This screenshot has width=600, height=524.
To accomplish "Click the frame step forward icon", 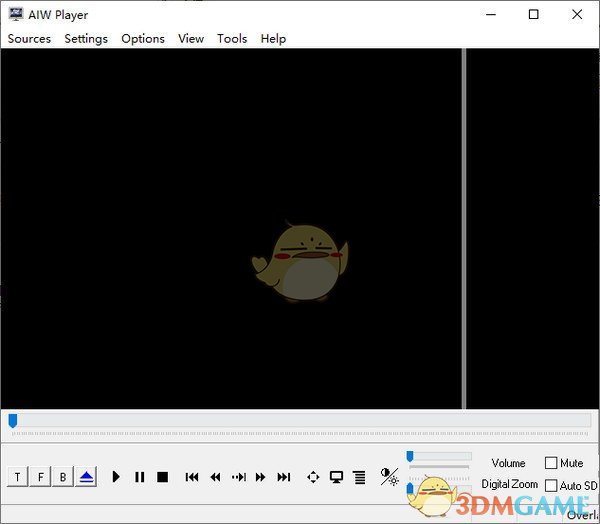I will coord(238,477).
